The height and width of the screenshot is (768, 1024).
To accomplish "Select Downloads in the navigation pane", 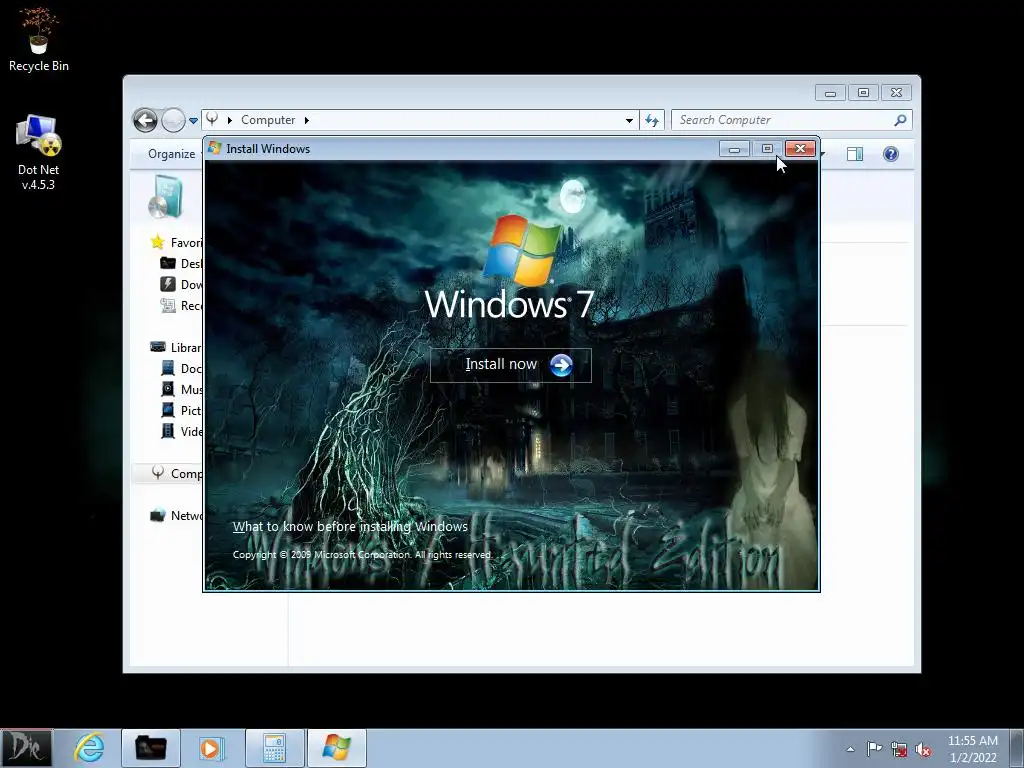I will click(x=182, y=285).
